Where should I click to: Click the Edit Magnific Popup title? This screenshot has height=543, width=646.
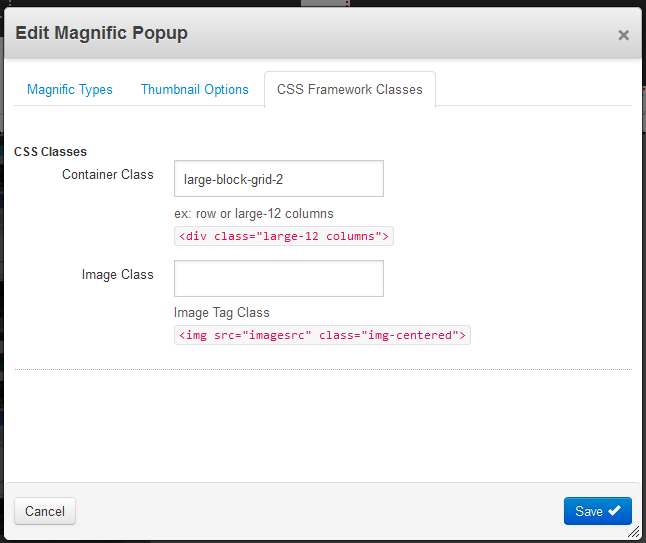pyautogui.click(x=101, y=33)
